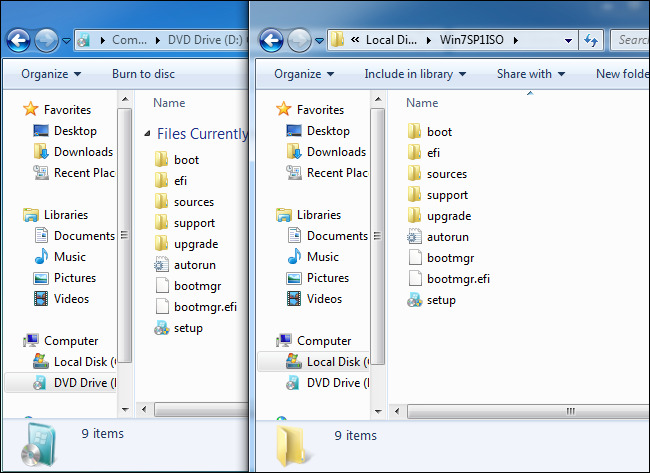Click horizontal scrollbar thumb in Win7SP1ISO window
Screen dimensions: 650x473
[529, 411]
